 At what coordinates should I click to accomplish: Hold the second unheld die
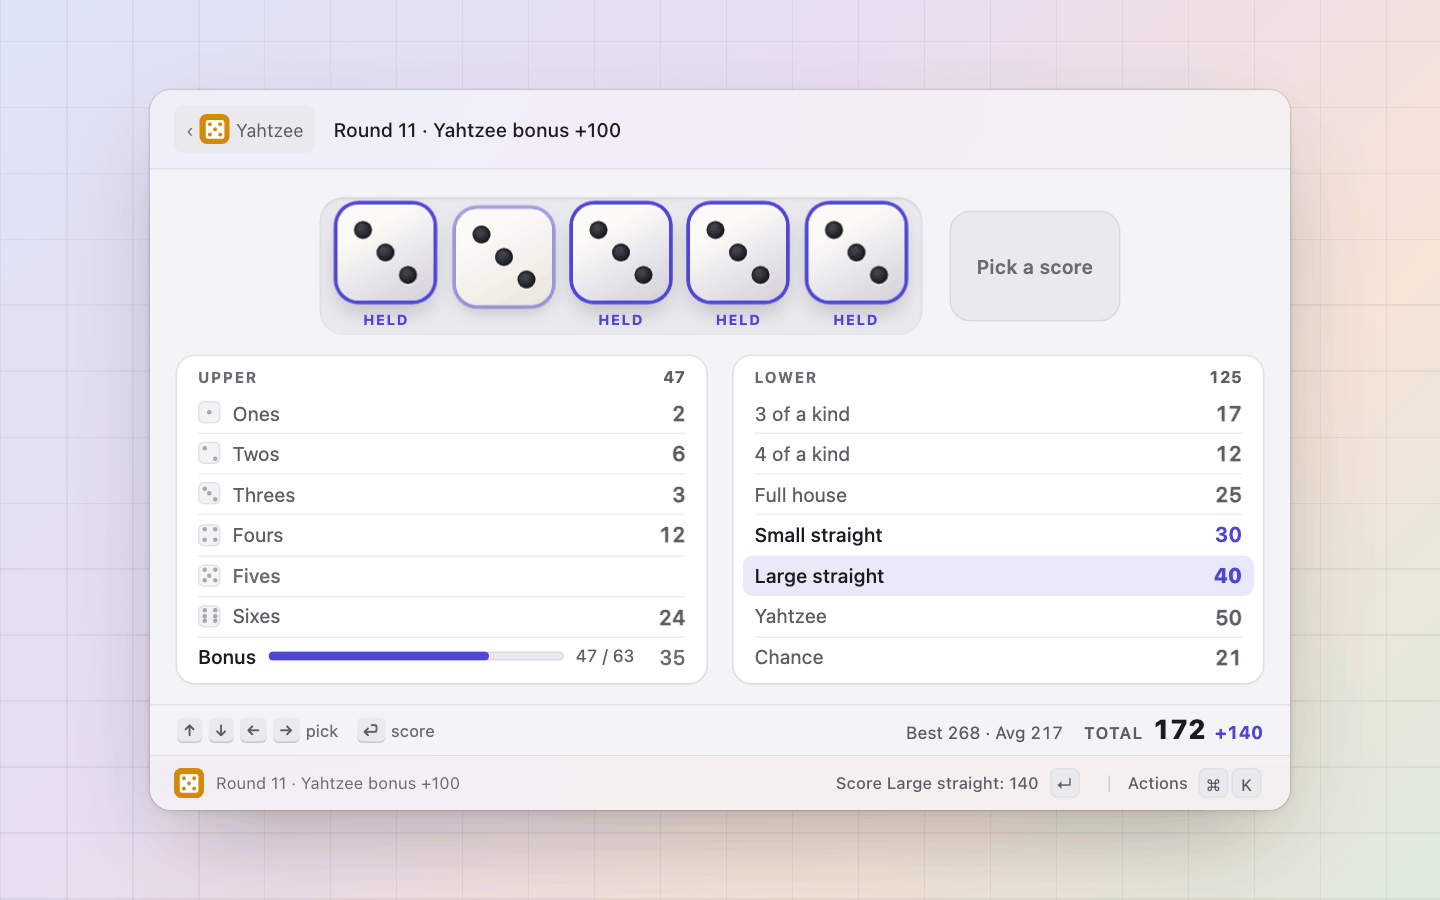coord(504,257)
